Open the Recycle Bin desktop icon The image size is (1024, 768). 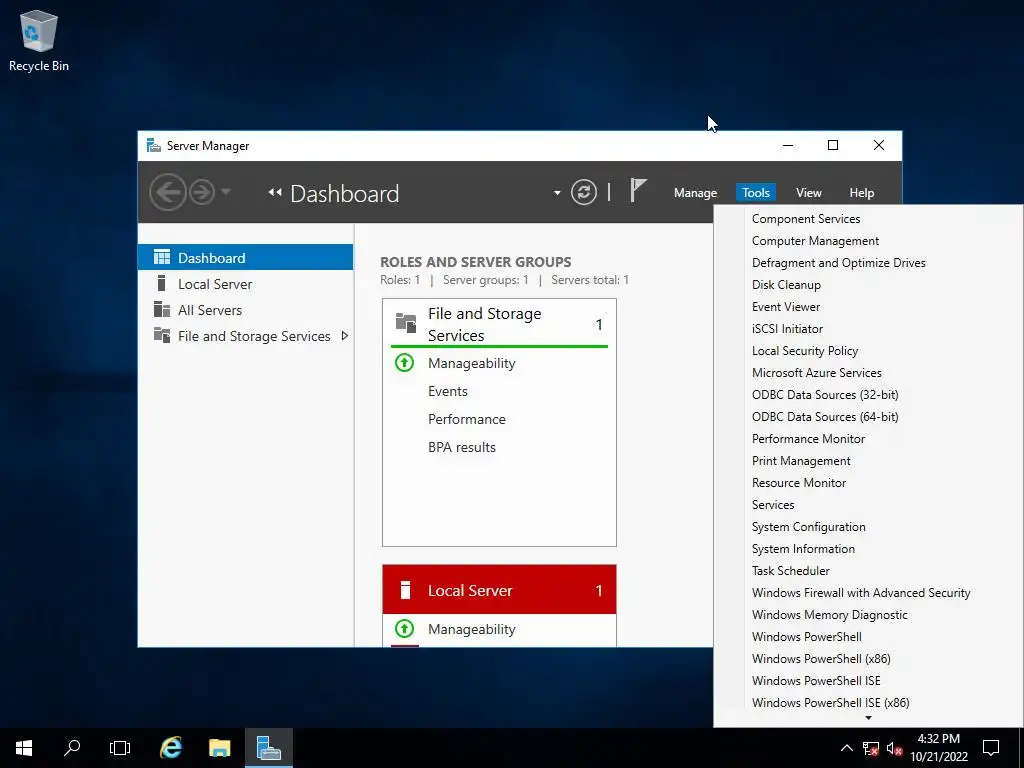point(39,40)
